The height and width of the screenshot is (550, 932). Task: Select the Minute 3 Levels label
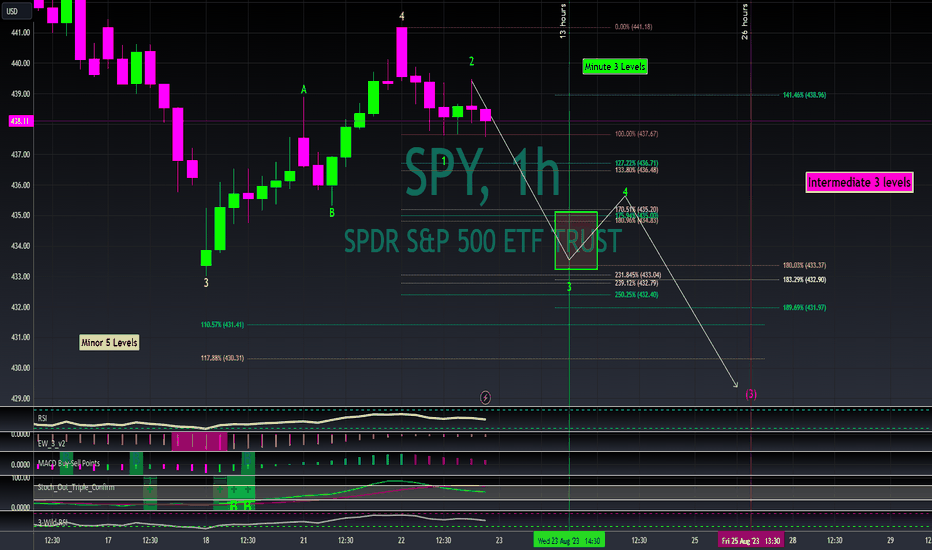click(x=615, y=67)
